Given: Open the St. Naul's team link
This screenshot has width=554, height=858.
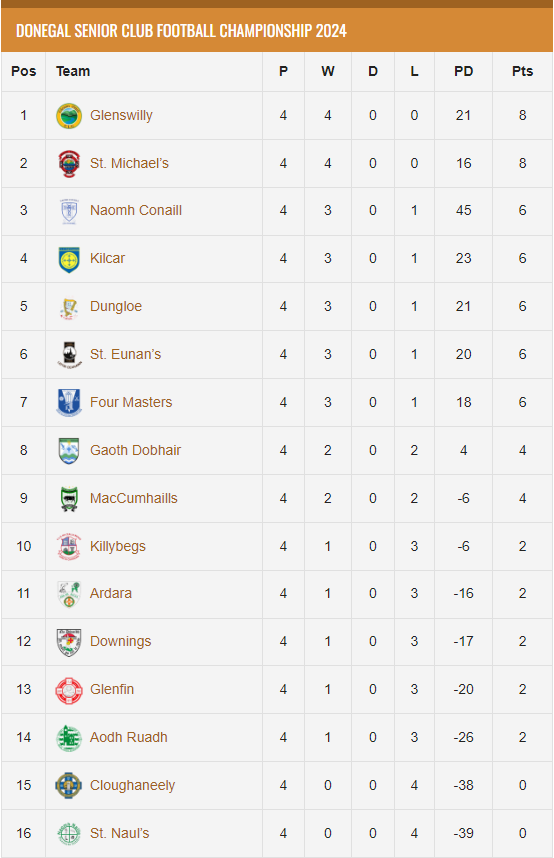Looking at the screenshot, I should 119,833.
